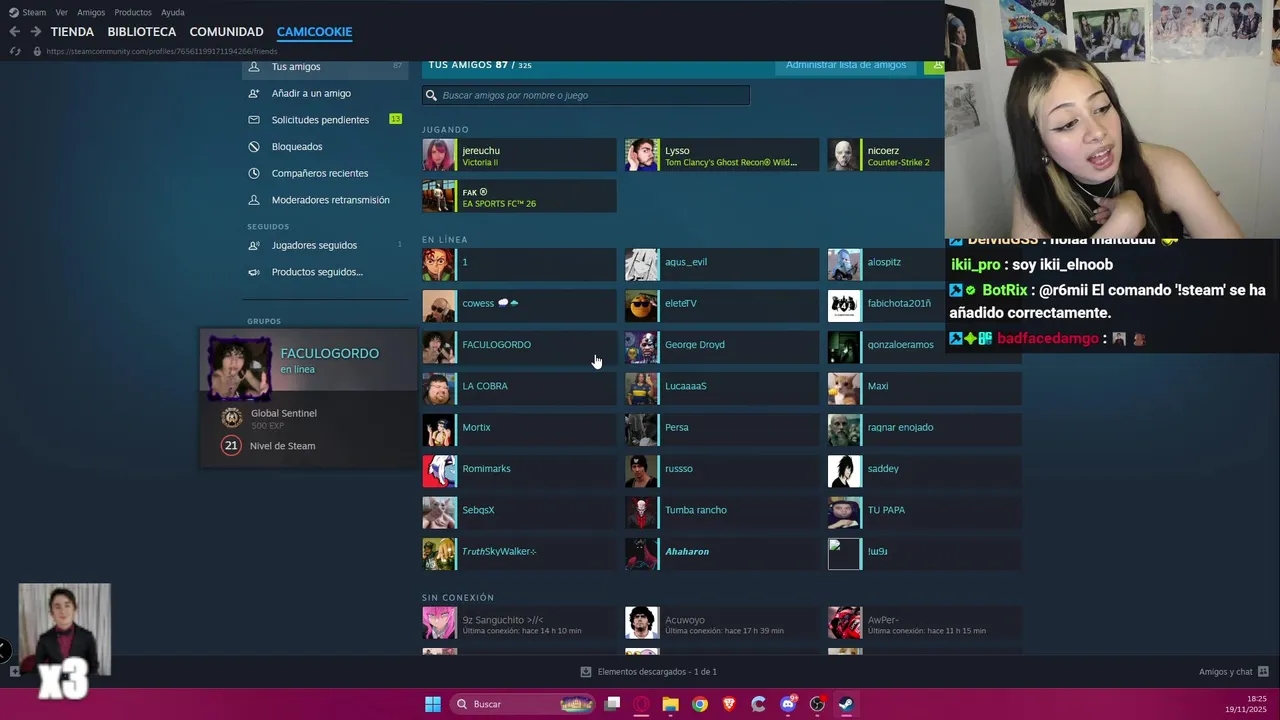Open the COMUNIDAD tab
This screenshot has width=1280, height=720.
point(226,32)
